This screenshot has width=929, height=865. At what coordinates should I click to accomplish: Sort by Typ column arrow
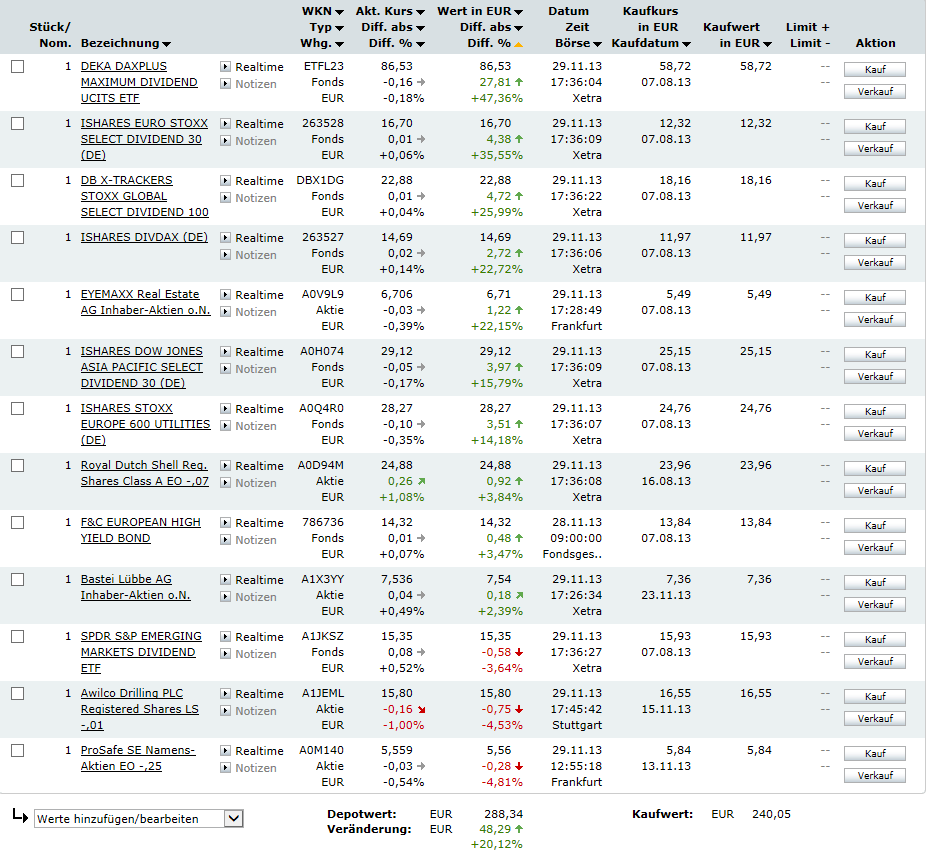click(x=339, y=28)
